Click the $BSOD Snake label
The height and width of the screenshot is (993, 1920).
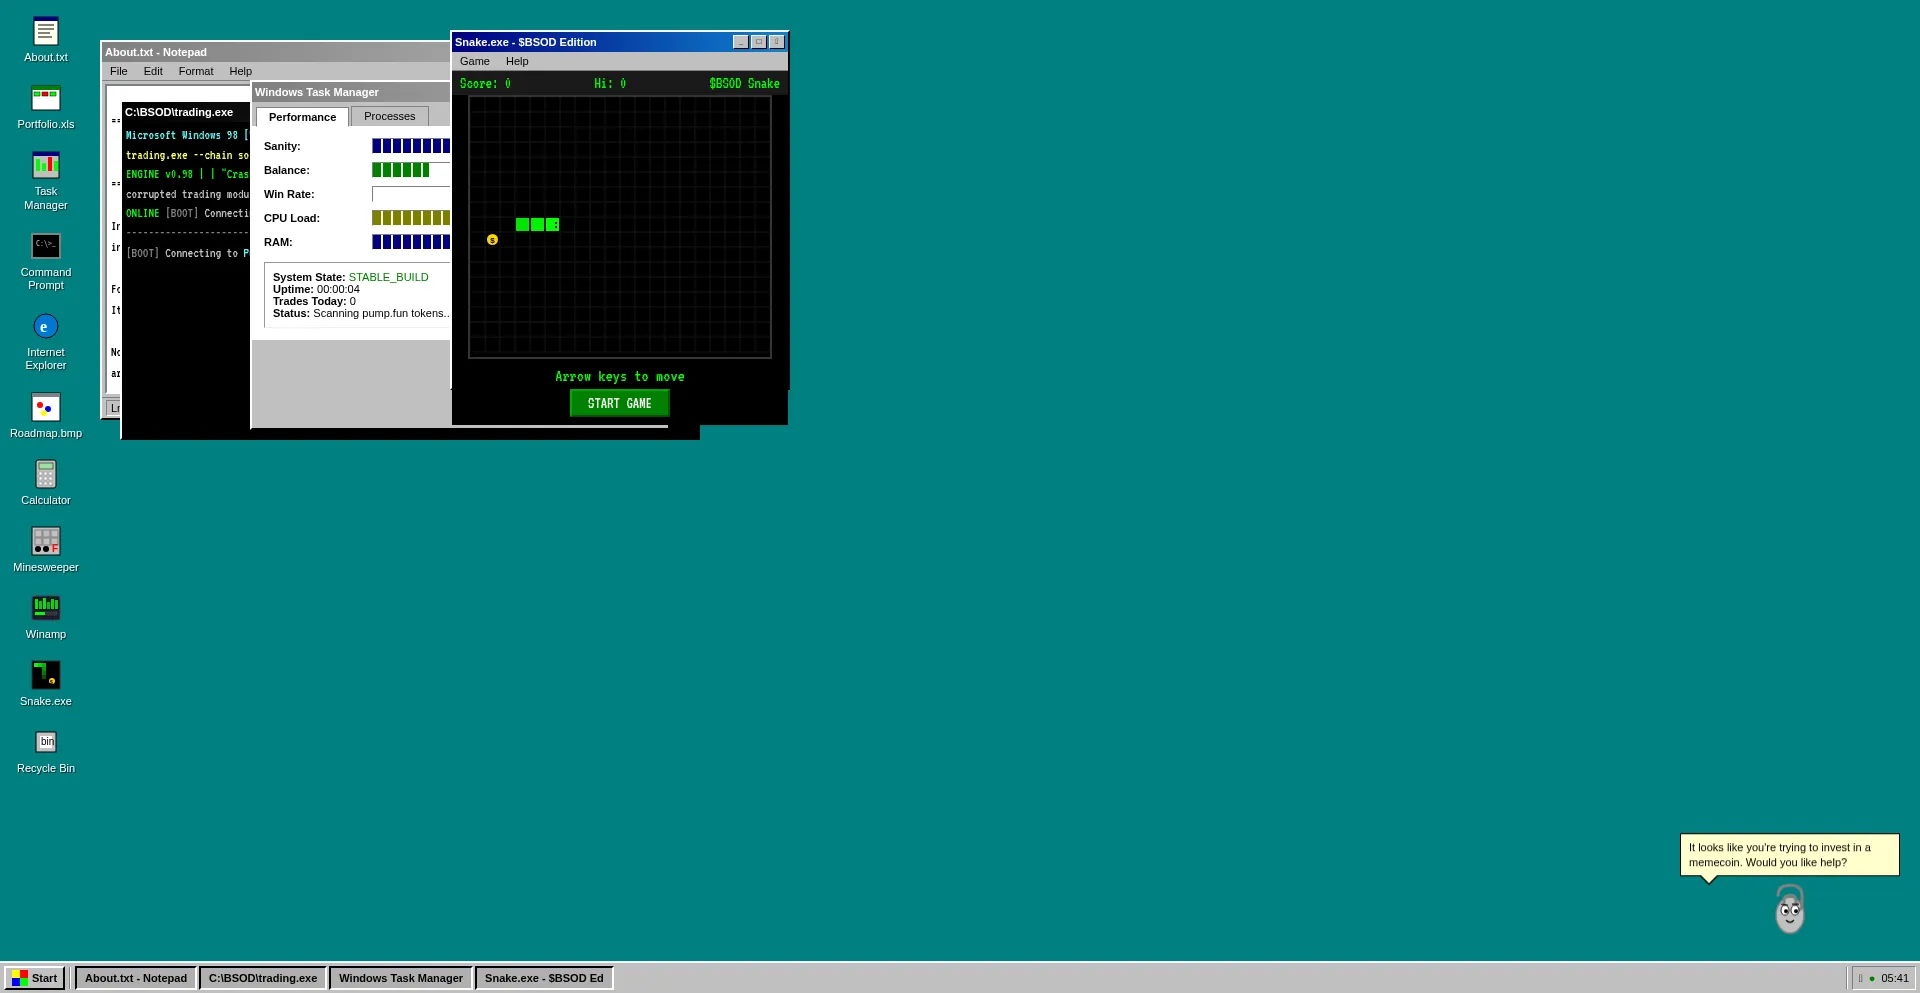click(744, 84)
